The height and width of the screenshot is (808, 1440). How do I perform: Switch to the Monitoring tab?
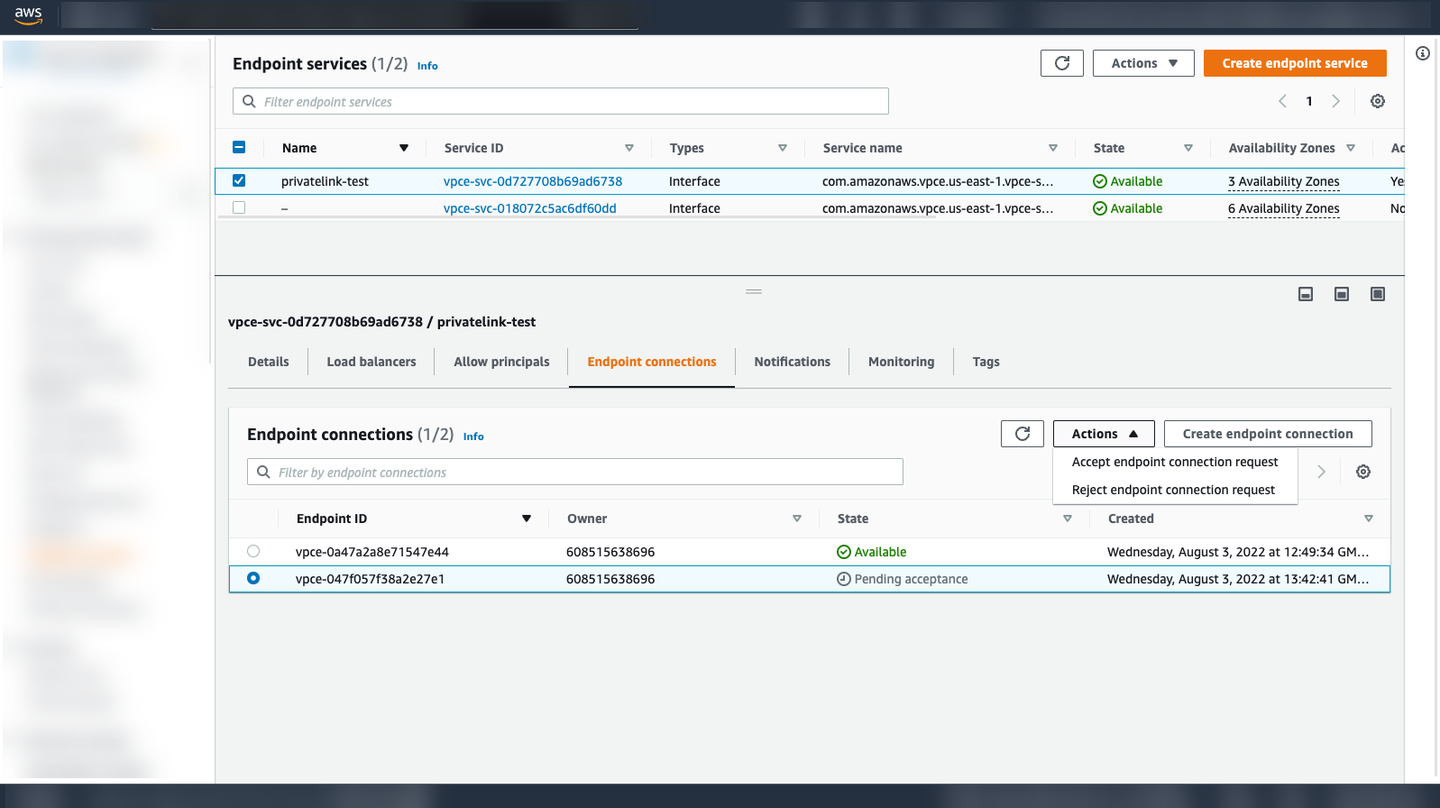pyautogui.click(x=901, y=362)
